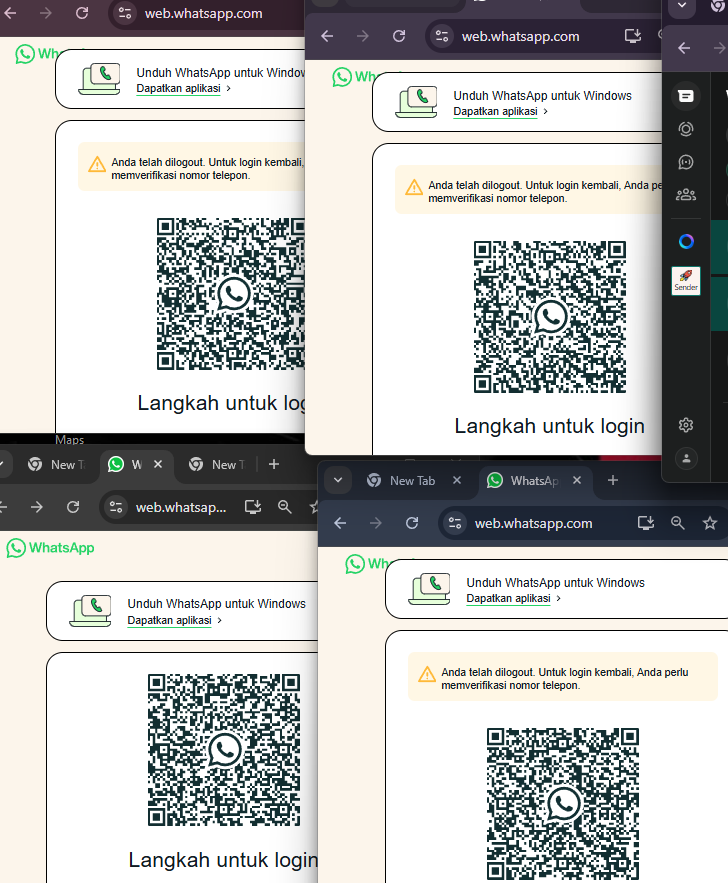The height and width of the screenshot is (883, 728).
Task: Focus the address bar in lower-left window
Action: tap(180, 507)
